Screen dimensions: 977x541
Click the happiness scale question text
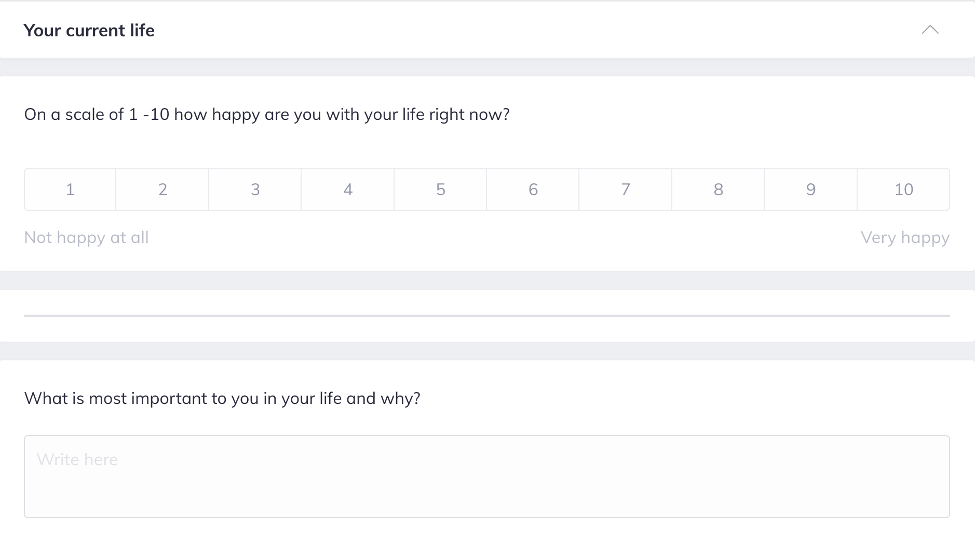[x=267, y=114]
